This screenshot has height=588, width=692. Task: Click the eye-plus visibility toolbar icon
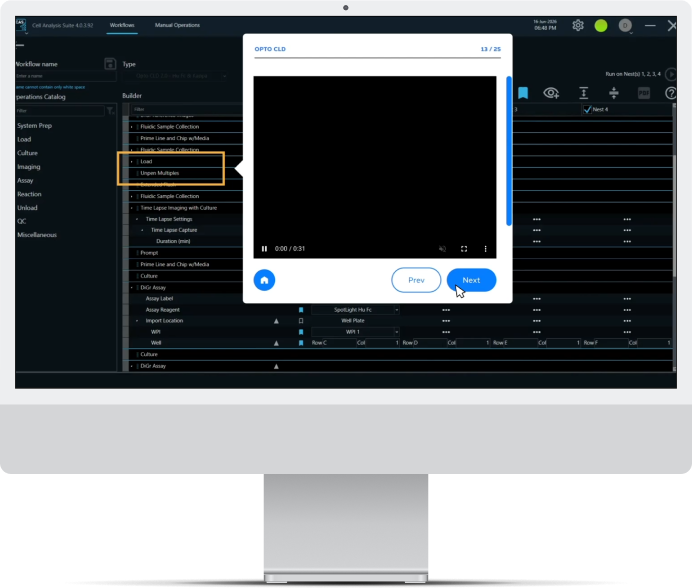551,93
